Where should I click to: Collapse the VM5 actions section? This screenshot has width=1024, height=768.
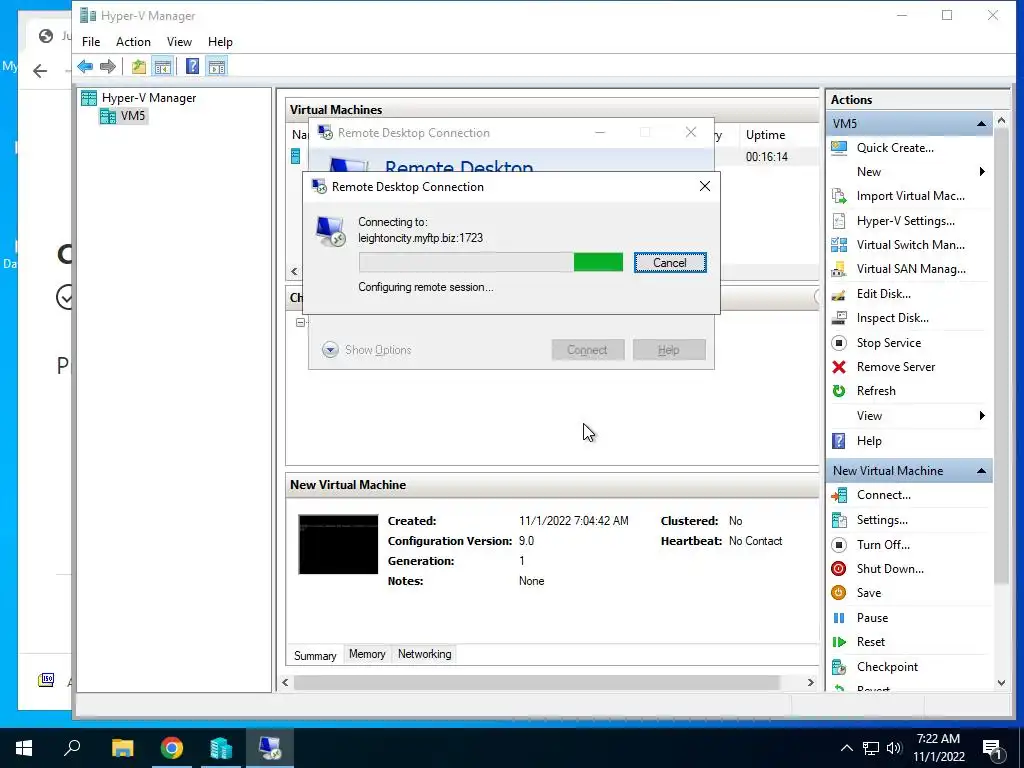click(x=981, y=124)
